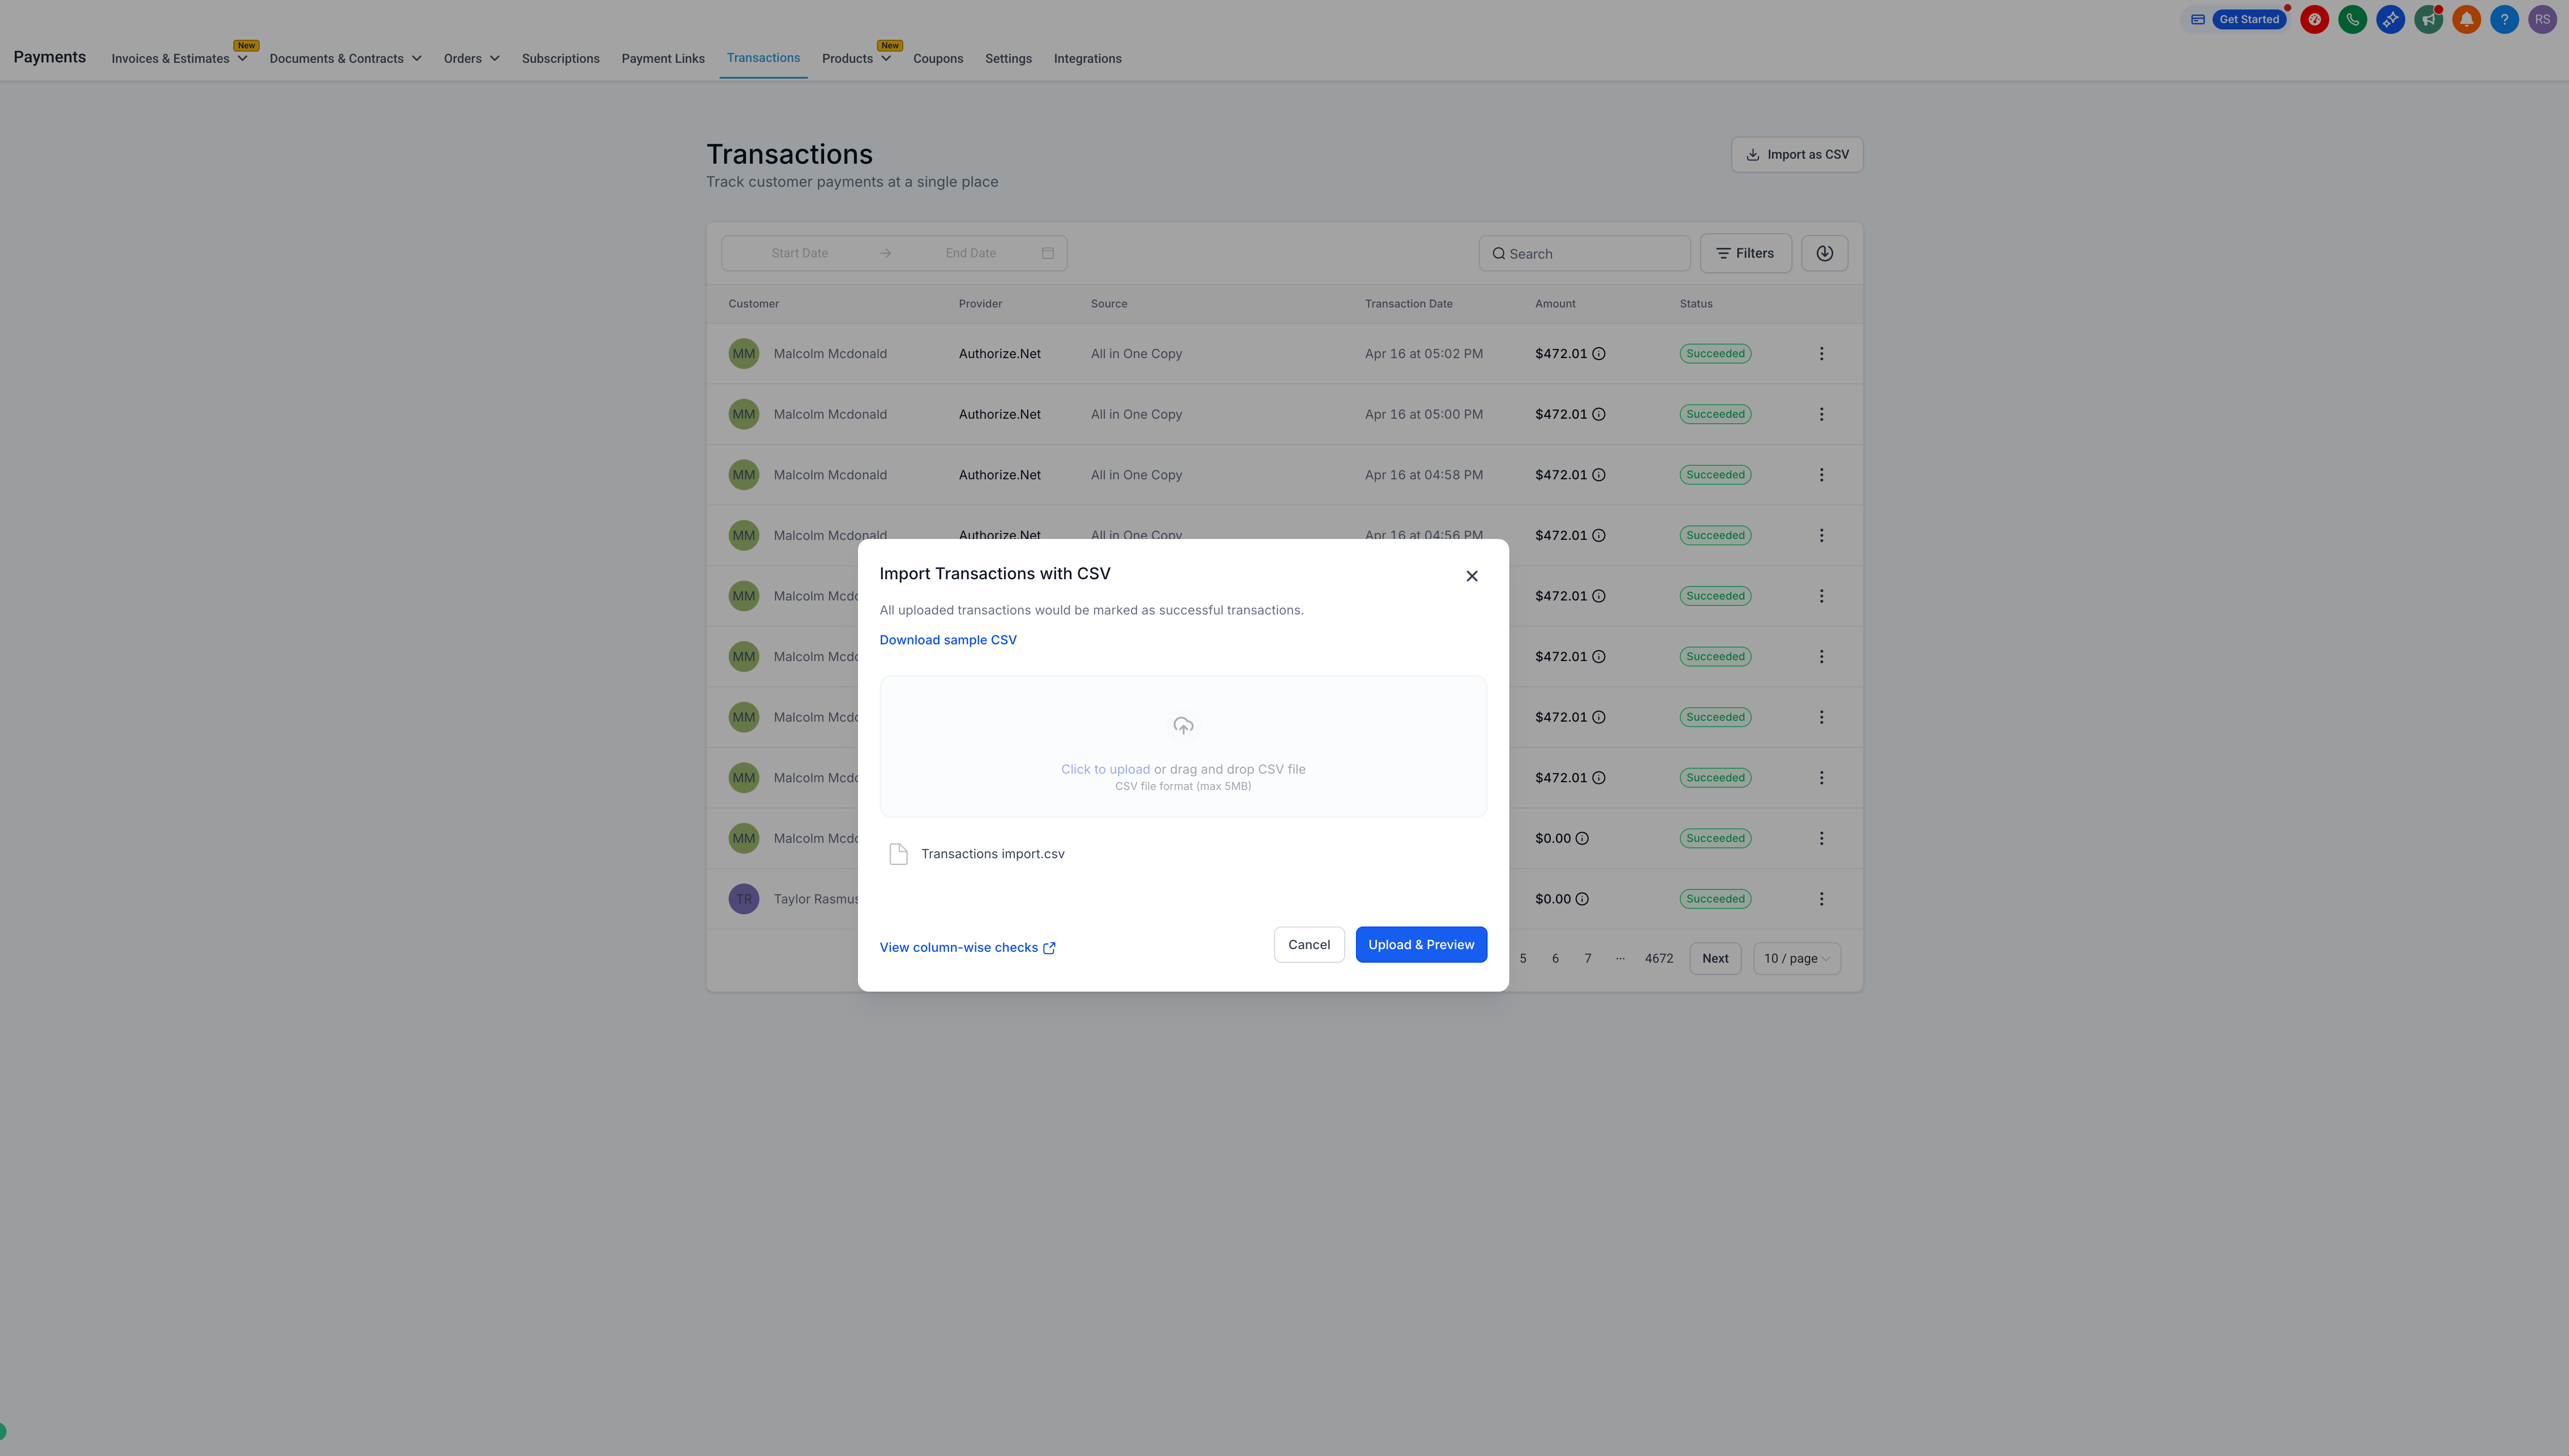Expand the Invoices & Estimates menu
The height and width of the screenshot is (1456, 2569).
(x=179, y=59)
